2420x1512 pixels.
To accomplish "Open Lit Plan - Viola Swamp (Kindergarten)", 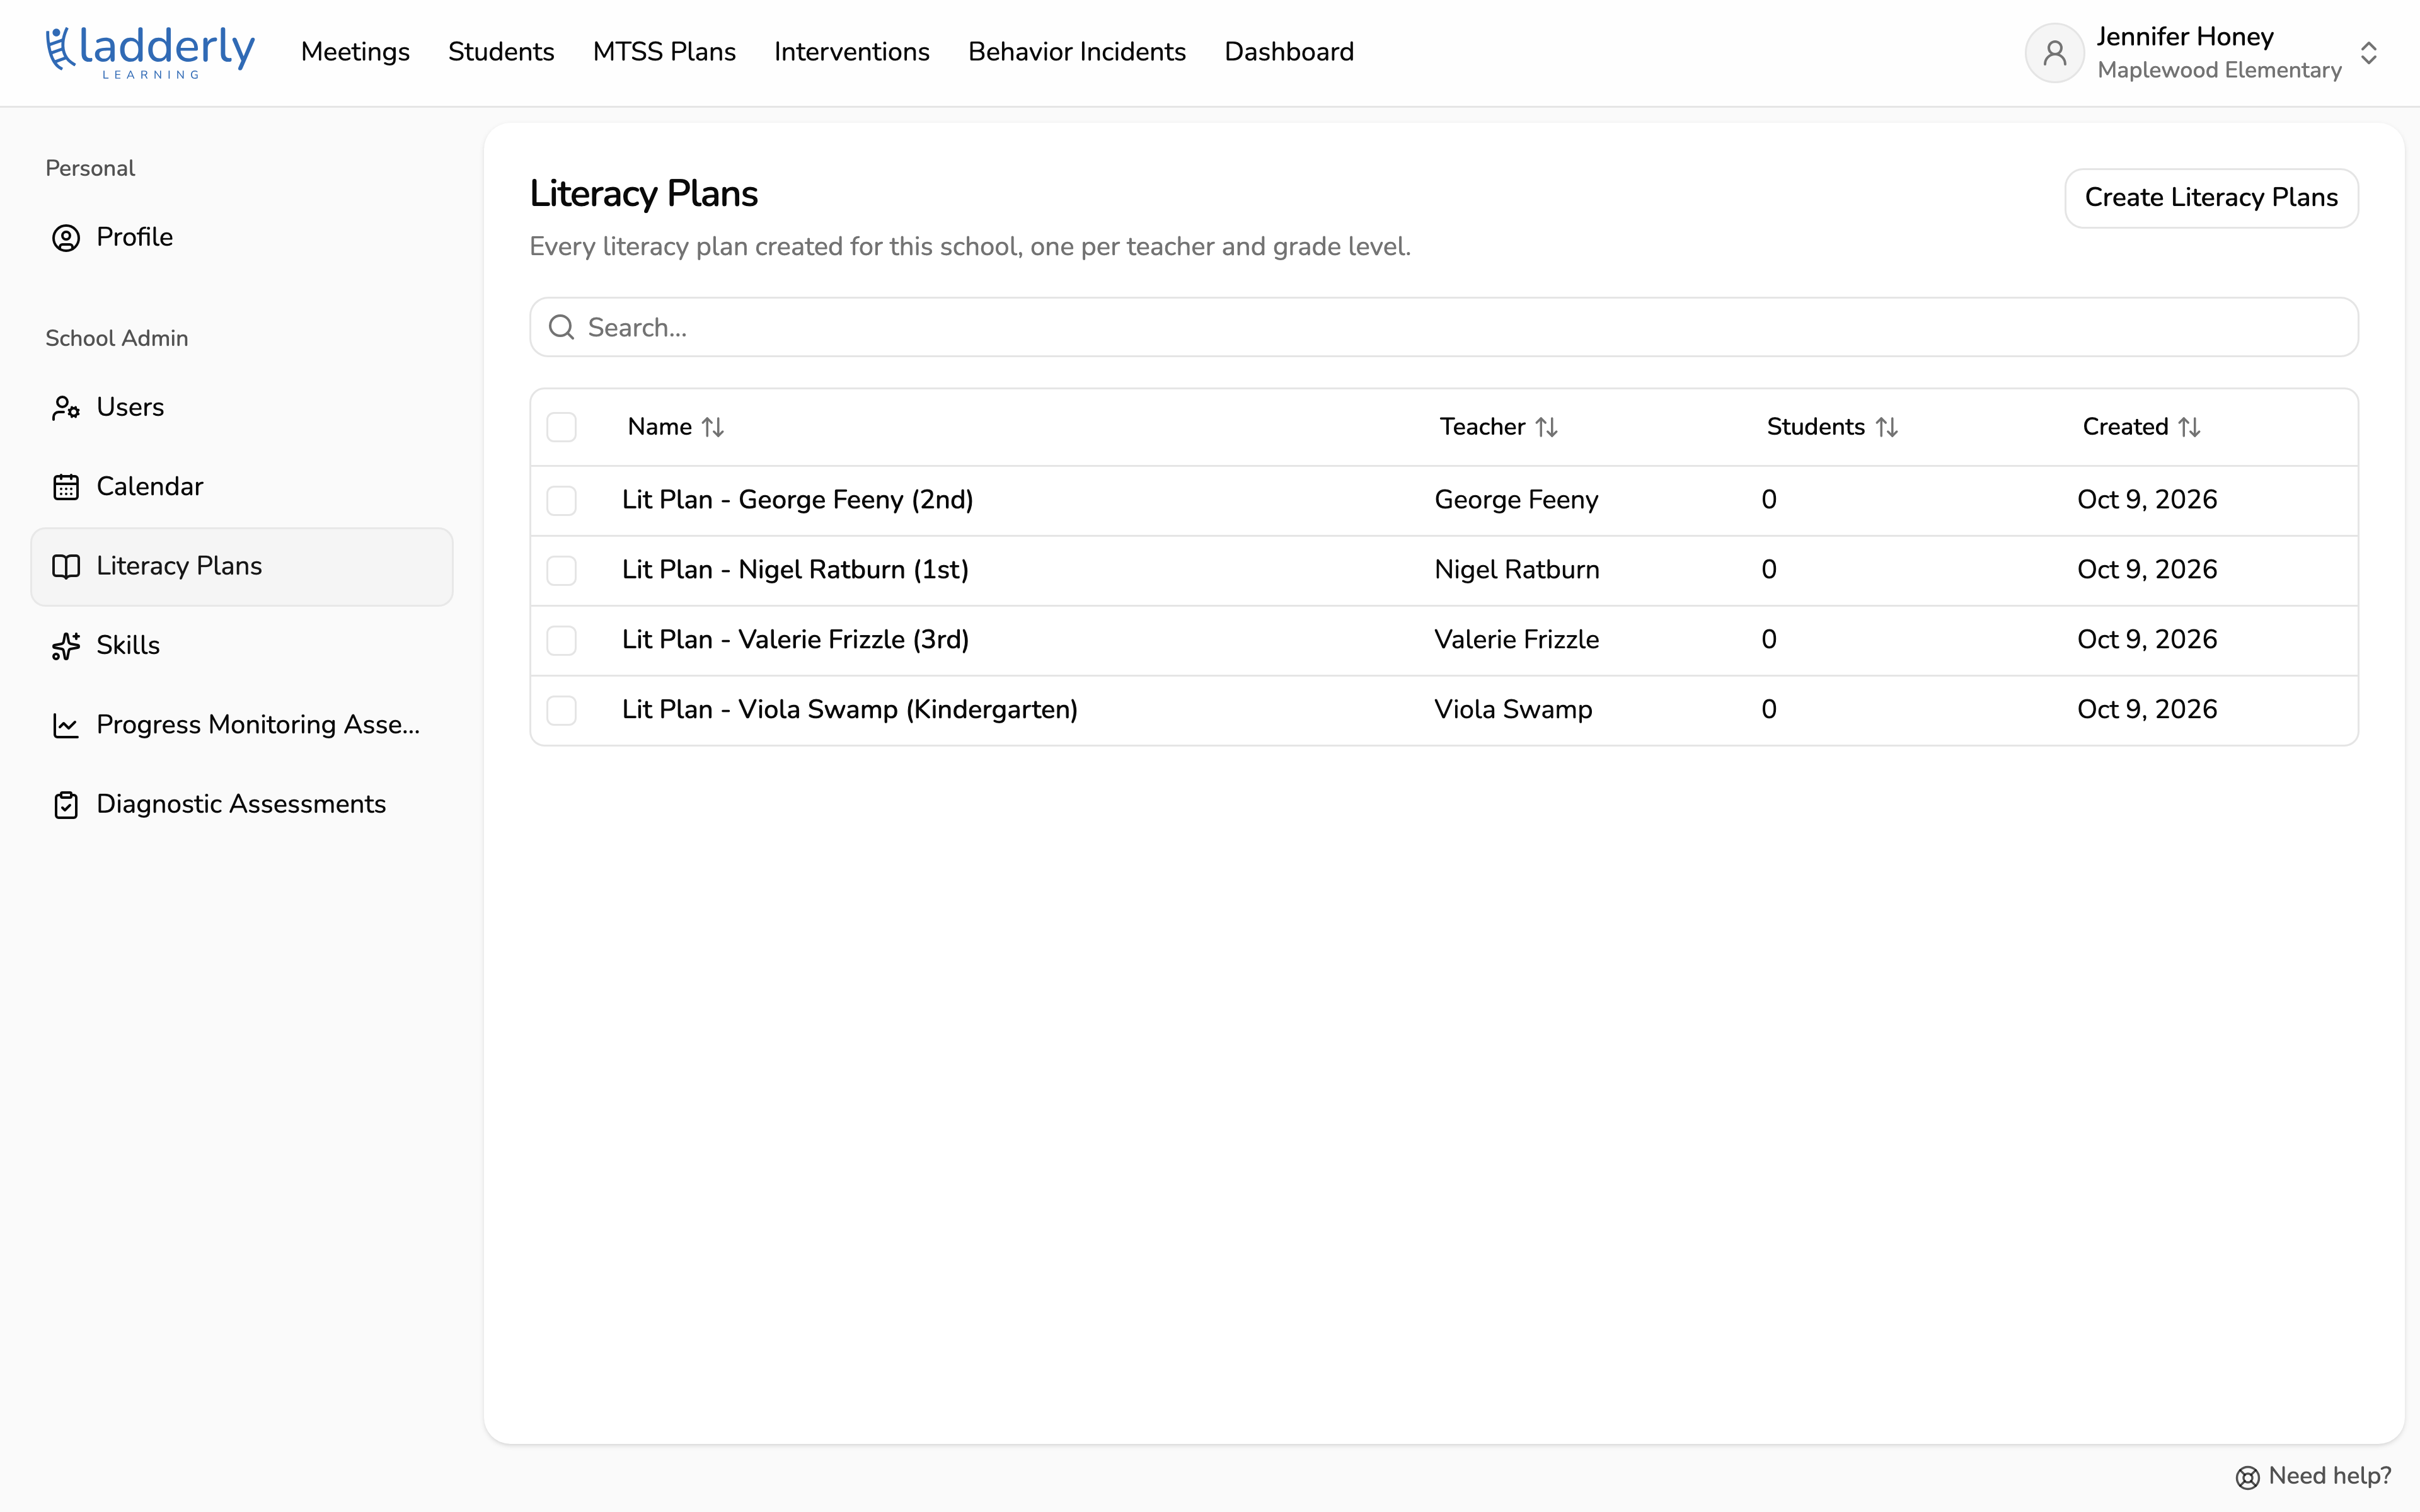I will [x=850, y=710].
